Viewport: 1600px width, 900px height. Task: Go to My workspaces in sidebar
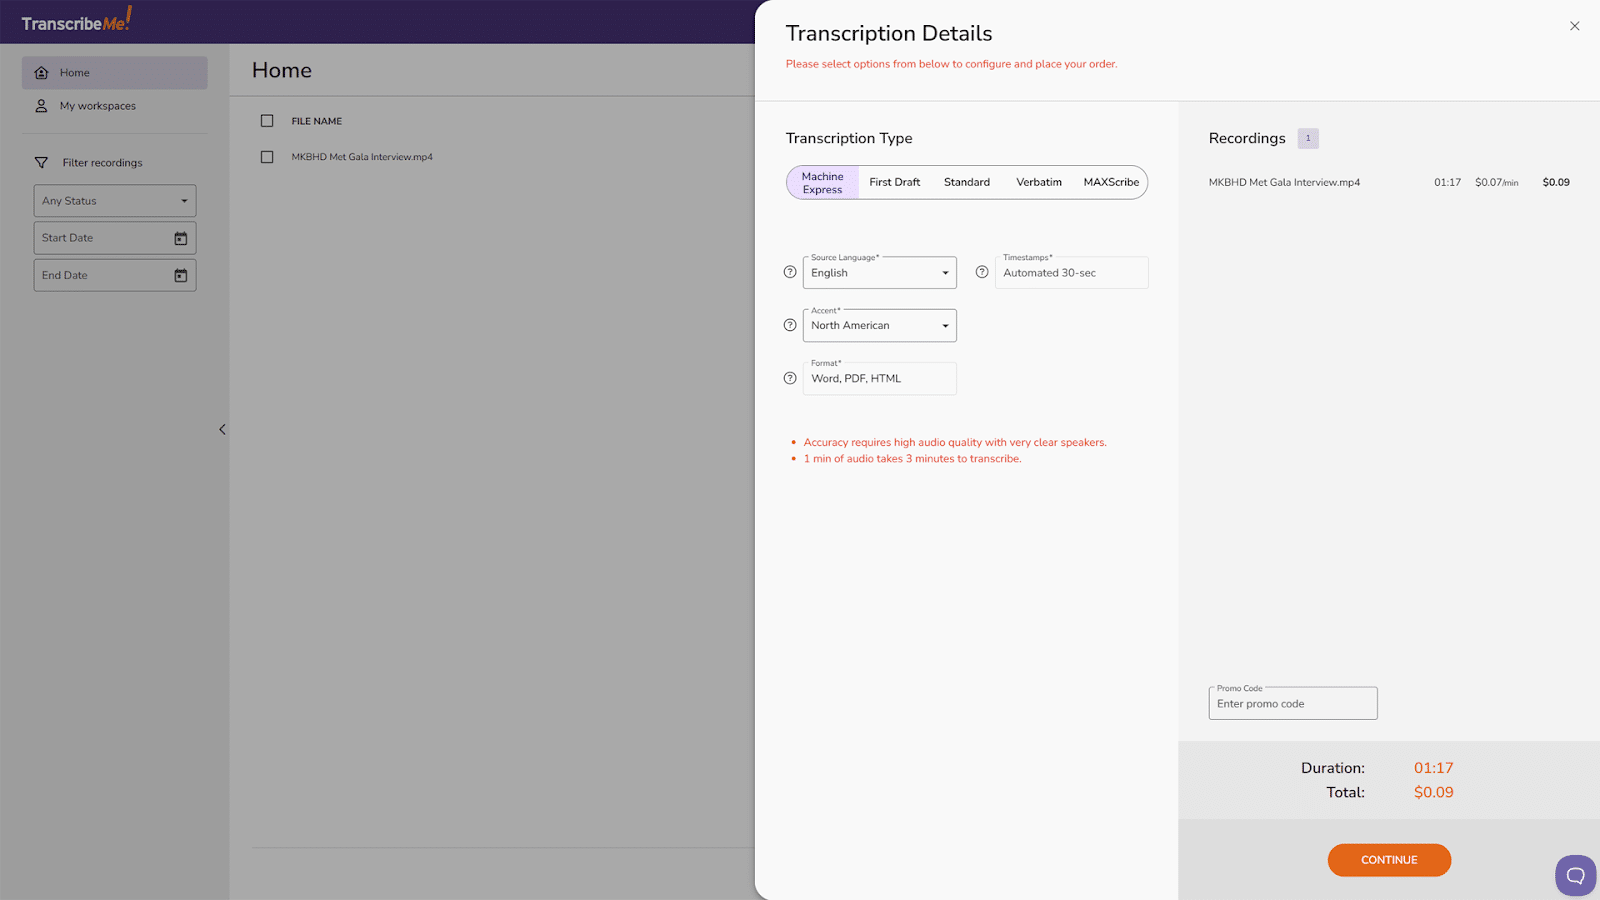[97, 106]
